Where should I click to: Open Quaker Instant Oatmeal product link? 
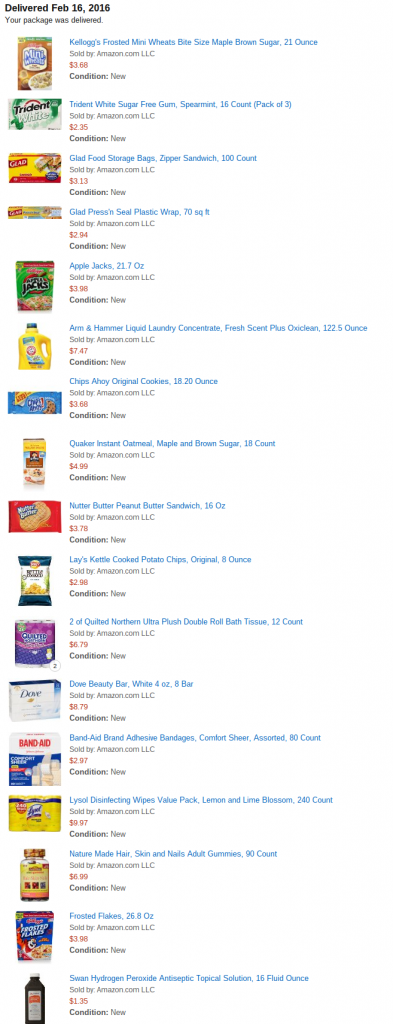tap(172, 443)
